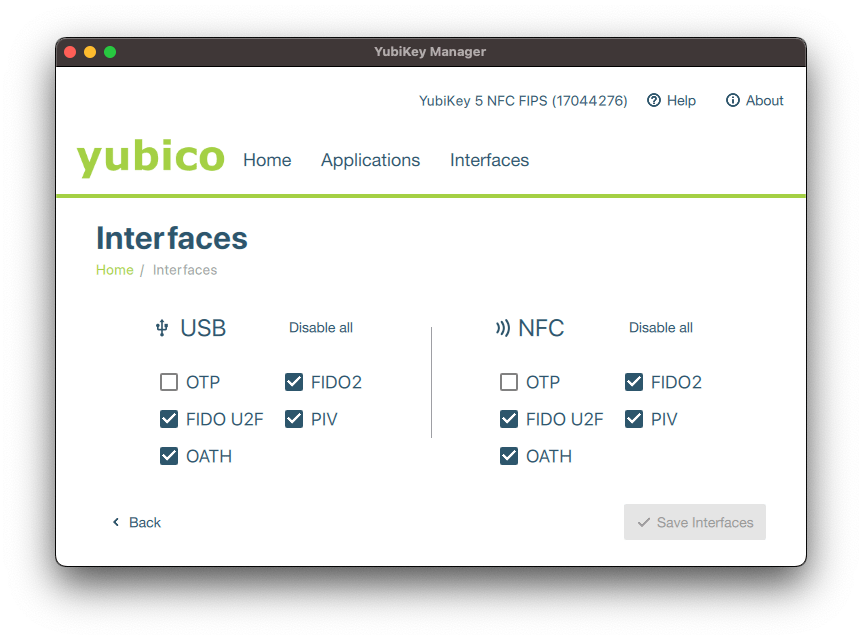Open the Applications menu
Screen dimensions: 862x640
[370, 160]
